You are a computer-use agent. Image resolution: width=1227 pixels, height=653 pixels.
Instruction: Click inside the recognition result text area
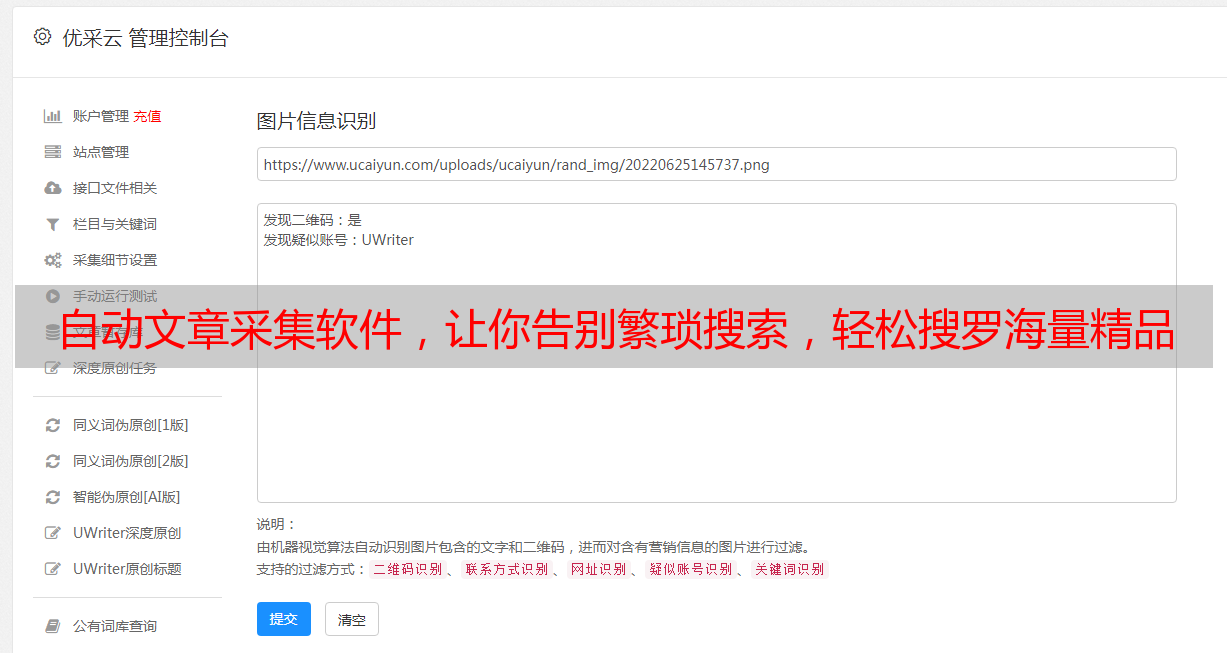click(716, 353)
